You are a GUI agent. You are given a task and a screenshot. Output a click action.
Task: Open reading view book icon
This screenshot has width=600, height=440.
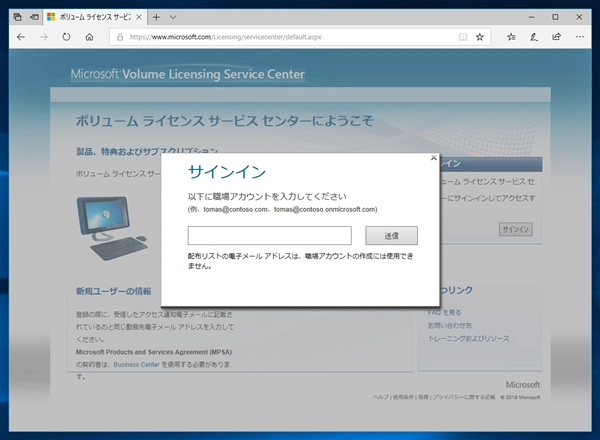click(463, 37)
